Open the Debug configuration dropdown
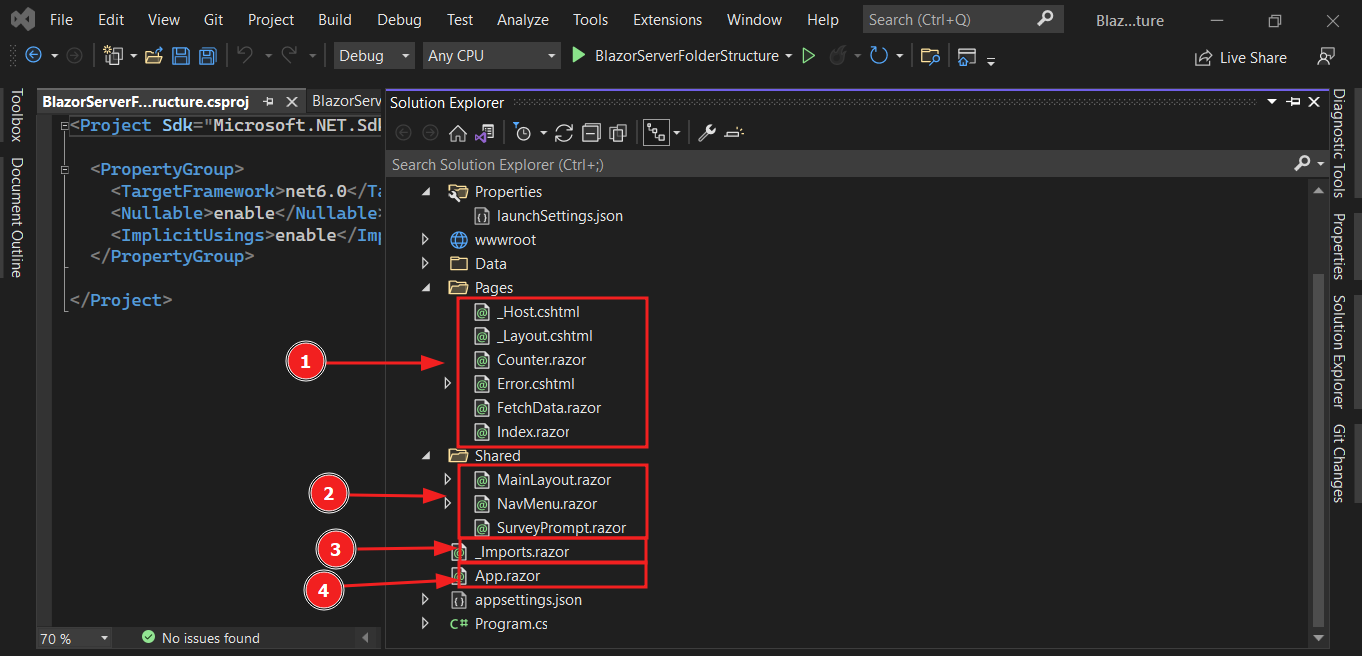 [374, 56]
